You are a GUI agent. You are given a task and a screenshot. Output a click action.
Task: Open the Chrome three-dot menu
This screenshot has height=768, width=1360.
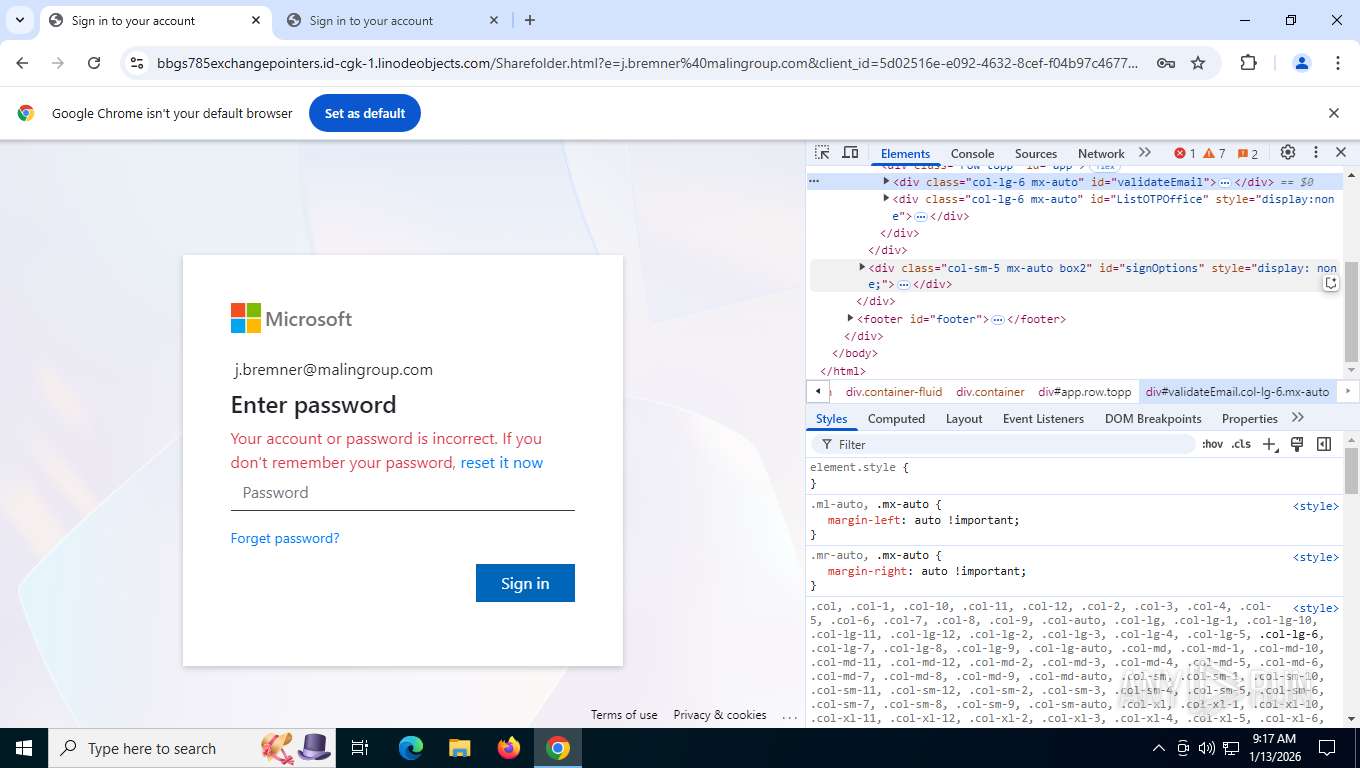pyautogui.click(x=1338, y=63)
